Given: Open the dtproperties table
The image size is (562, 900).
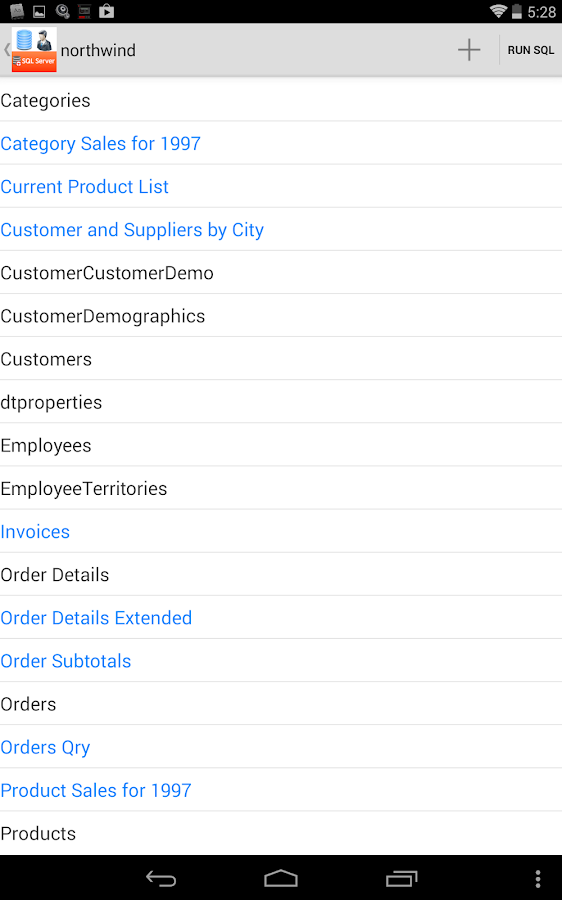Looking at the screenshot, I should (281, 401).
